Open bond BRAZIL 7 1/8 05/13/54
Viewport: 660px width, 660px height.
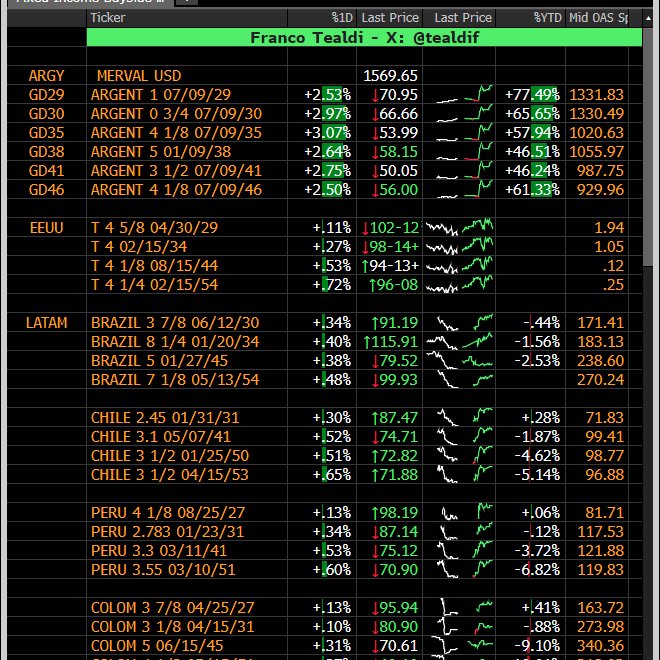(175, 380)
